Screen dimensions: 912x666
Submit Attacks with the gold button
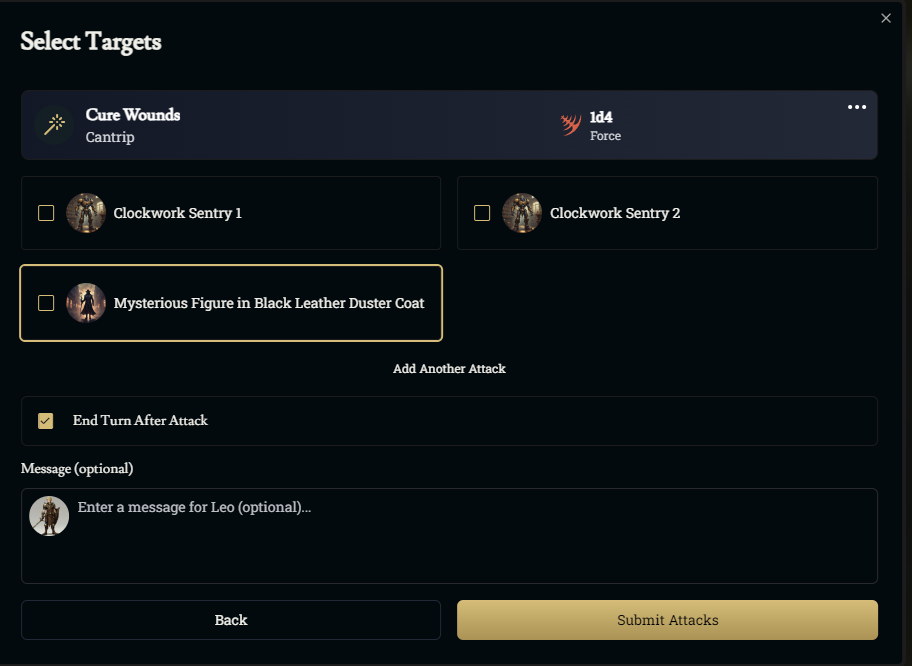667,620
